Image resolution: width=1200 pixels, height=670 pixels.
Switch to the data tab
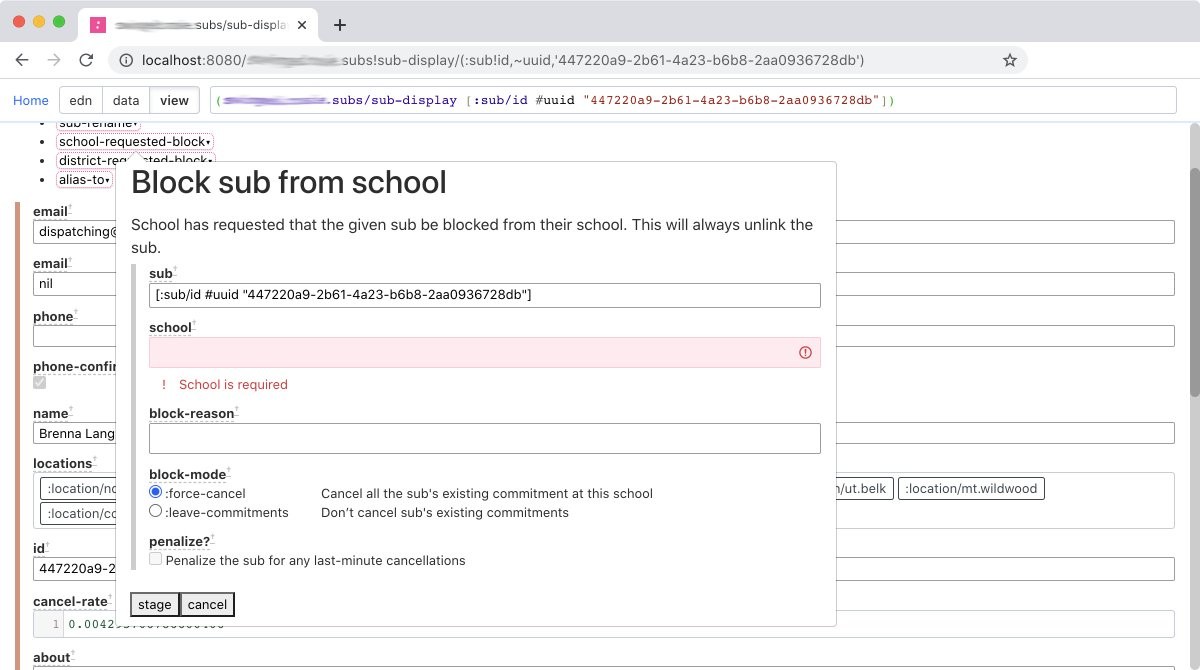126,100
